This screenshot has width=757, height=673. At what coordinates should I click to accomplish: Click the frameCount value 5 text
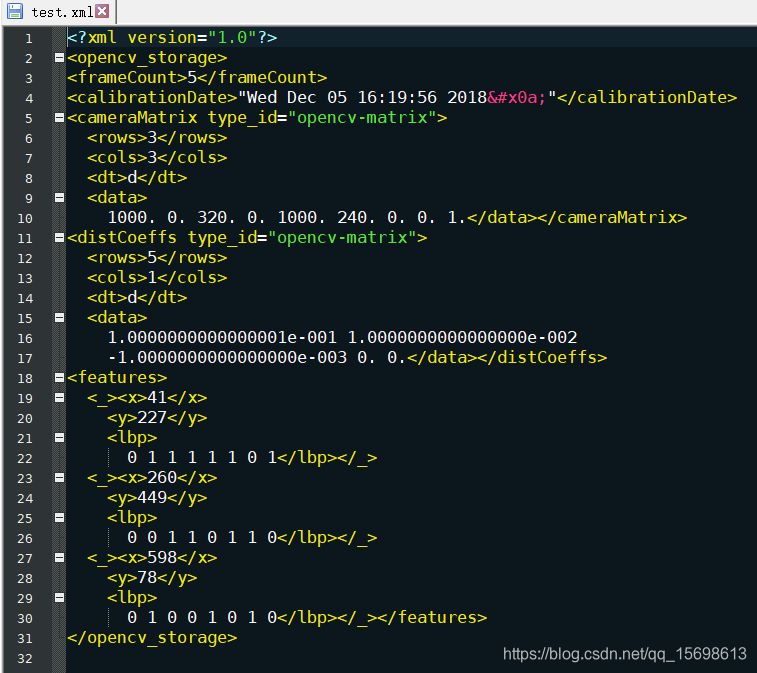pos(192,77)
